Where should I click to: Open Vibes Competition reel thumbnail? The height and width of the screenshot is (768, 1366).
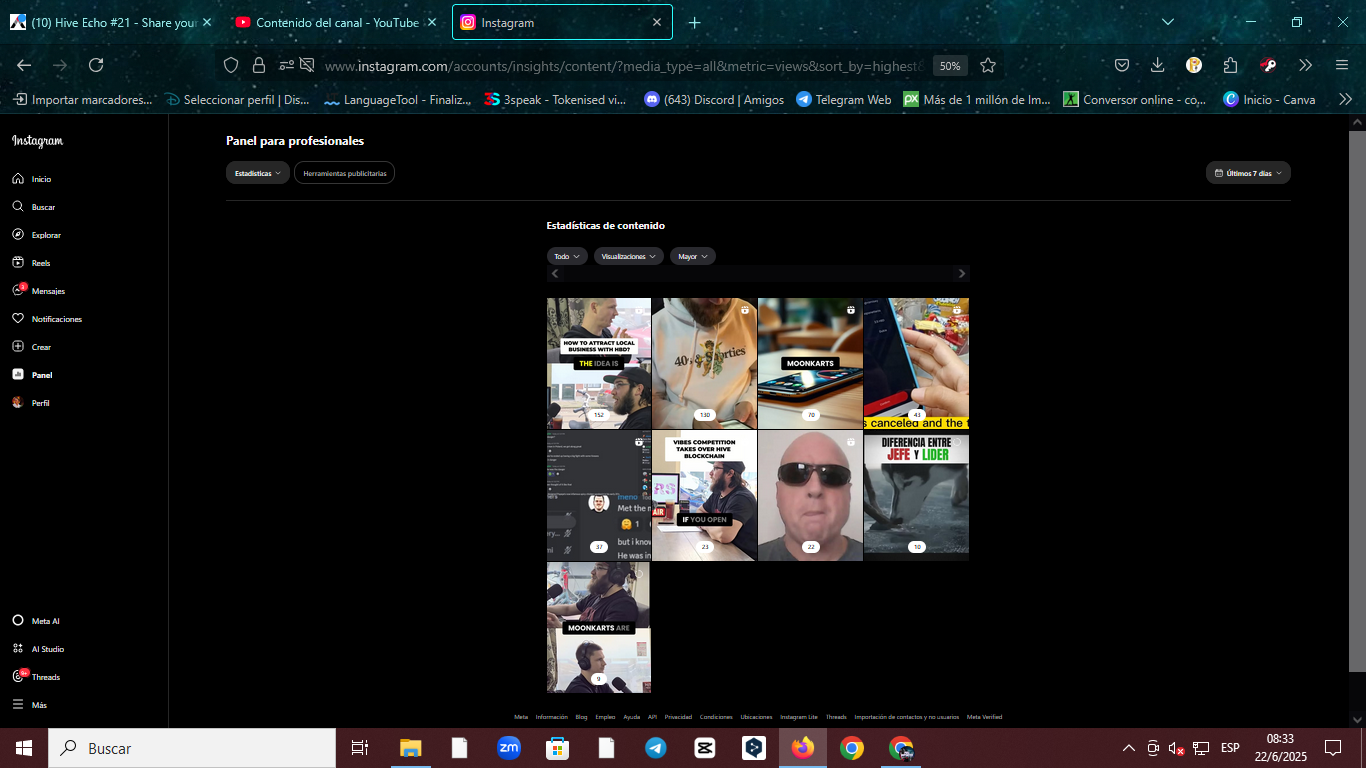pyautogui.click(x=704, y=495)
